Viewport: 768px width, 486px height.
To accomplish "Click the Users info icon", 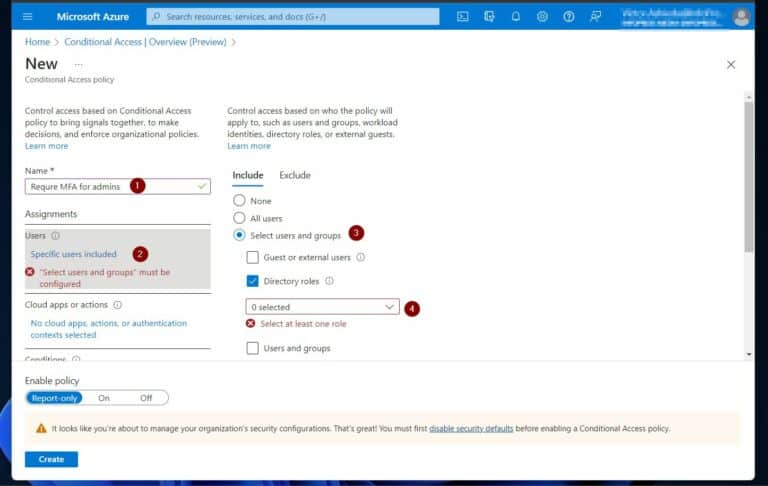I will (55, 236).
